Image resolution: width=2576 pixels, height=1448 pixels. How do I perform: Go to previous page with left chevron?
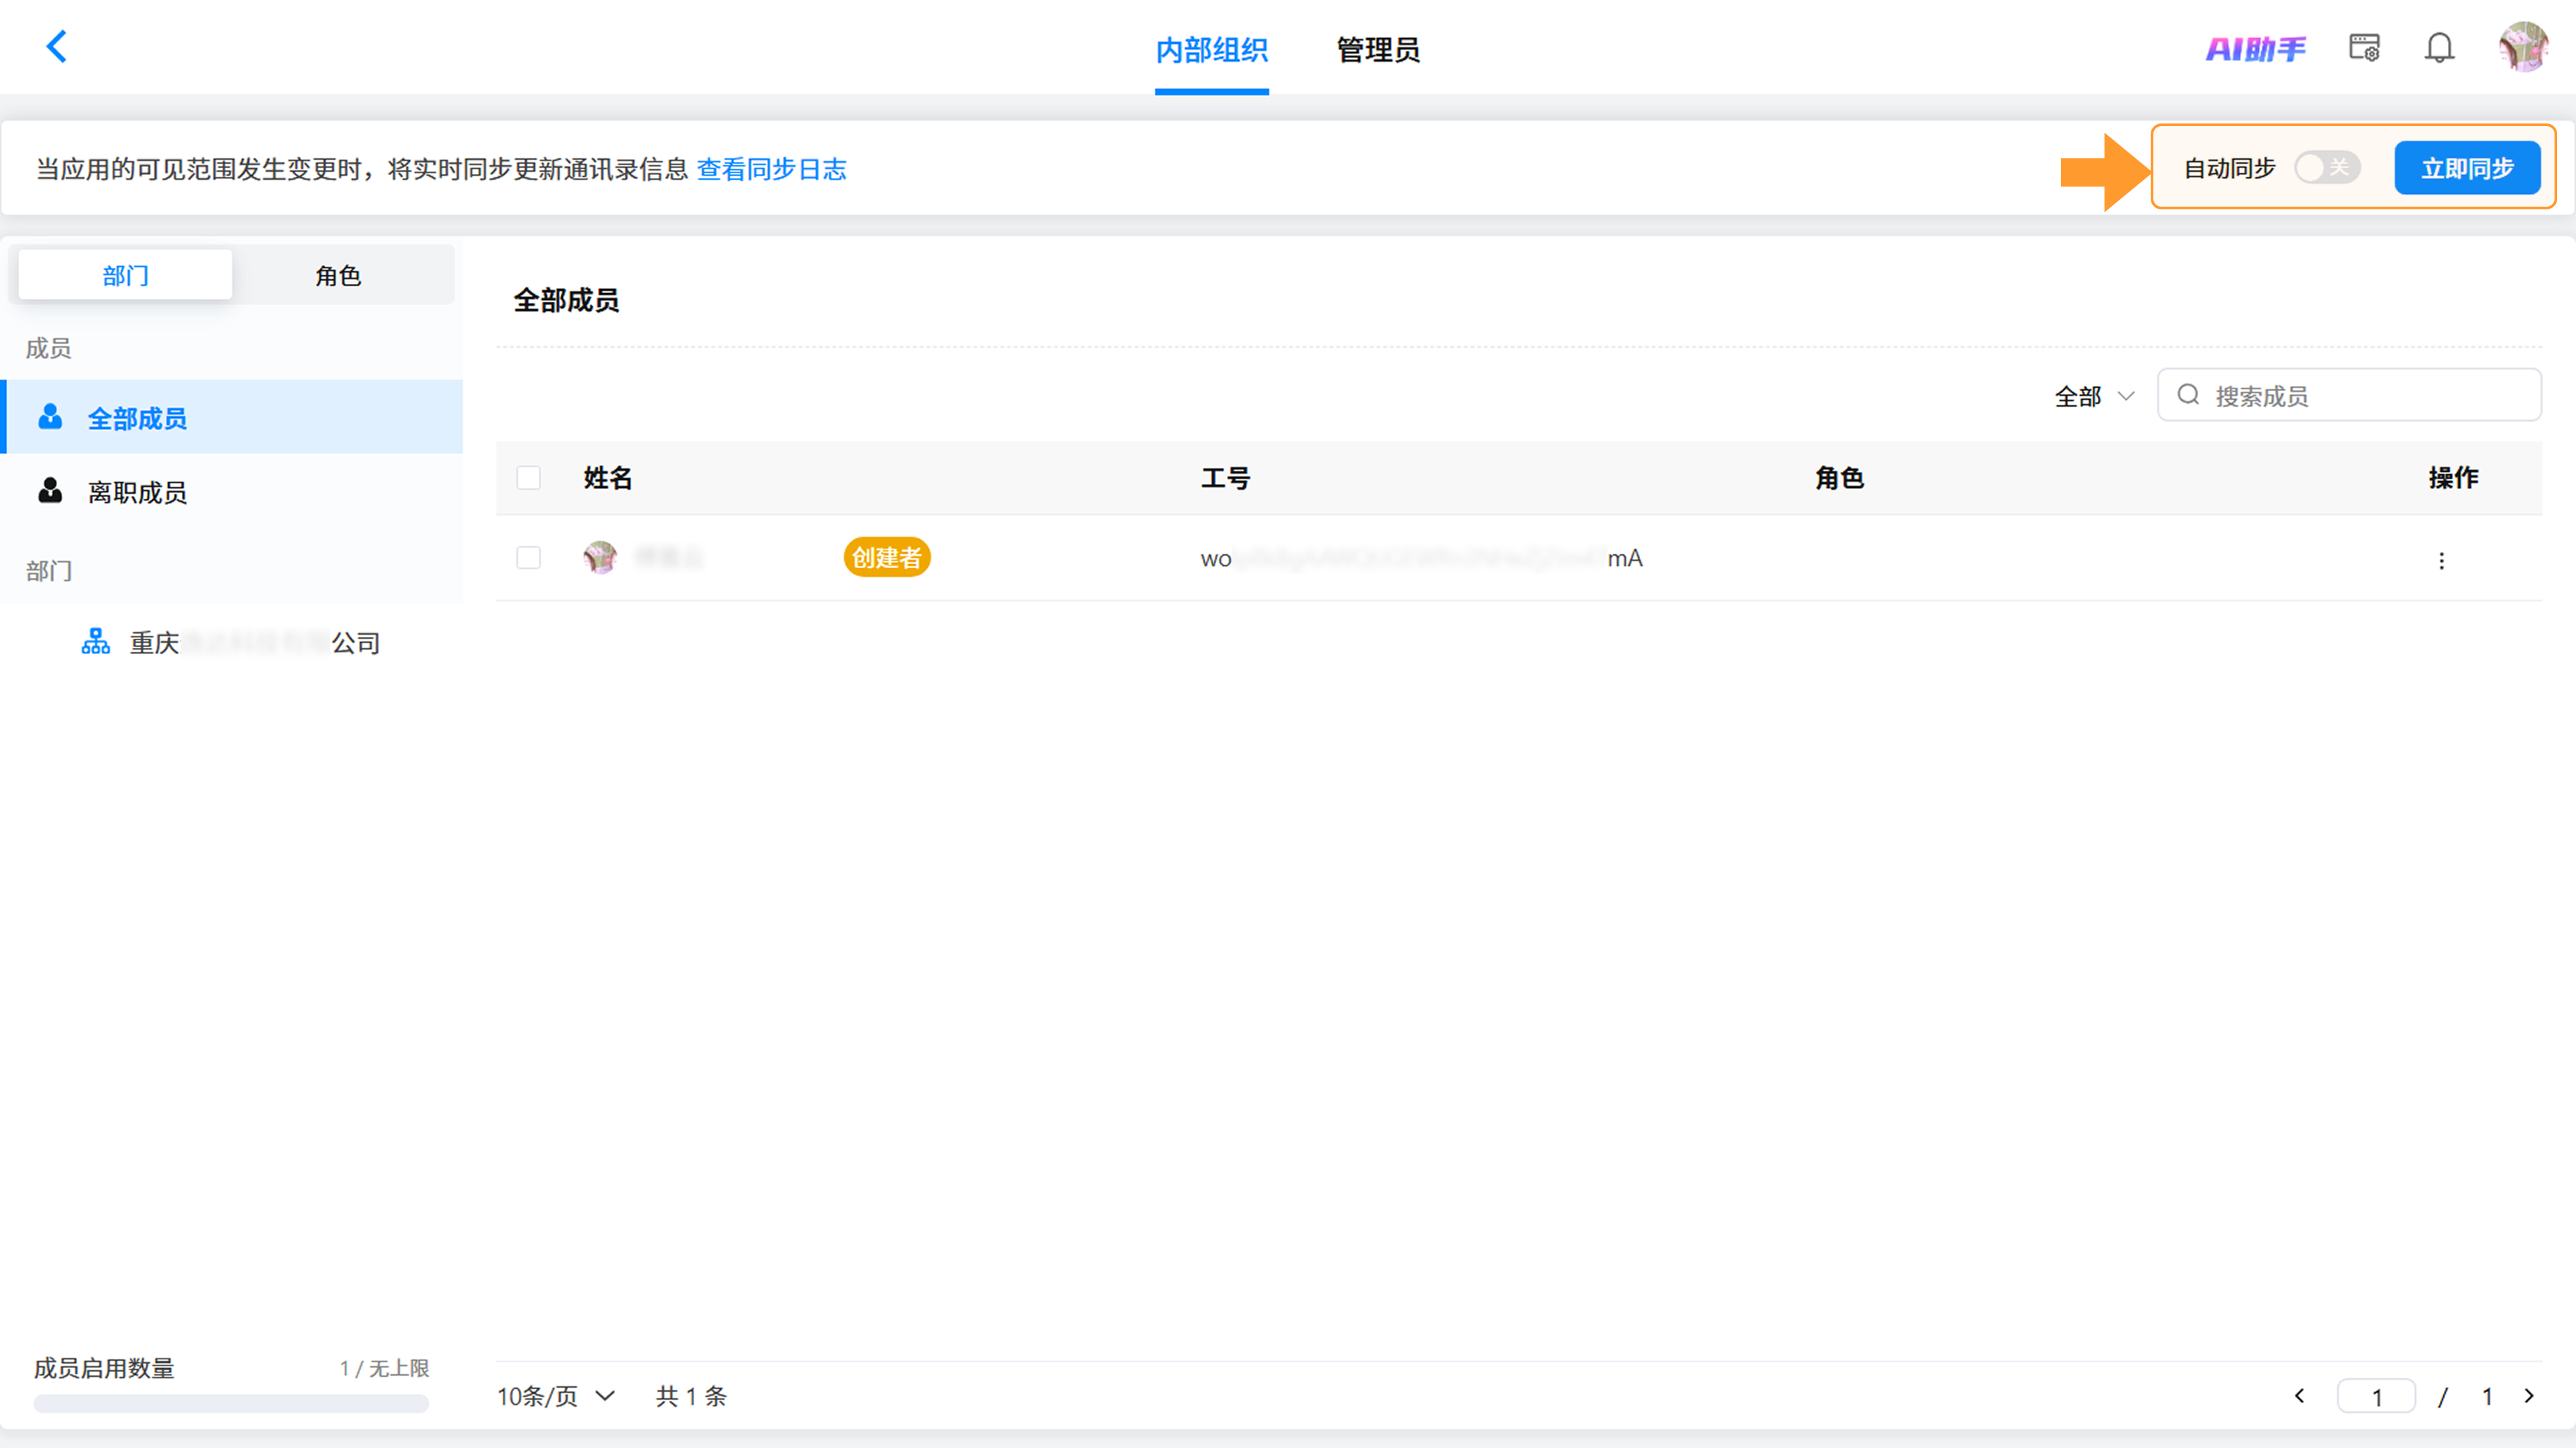pos(2299,1395)
